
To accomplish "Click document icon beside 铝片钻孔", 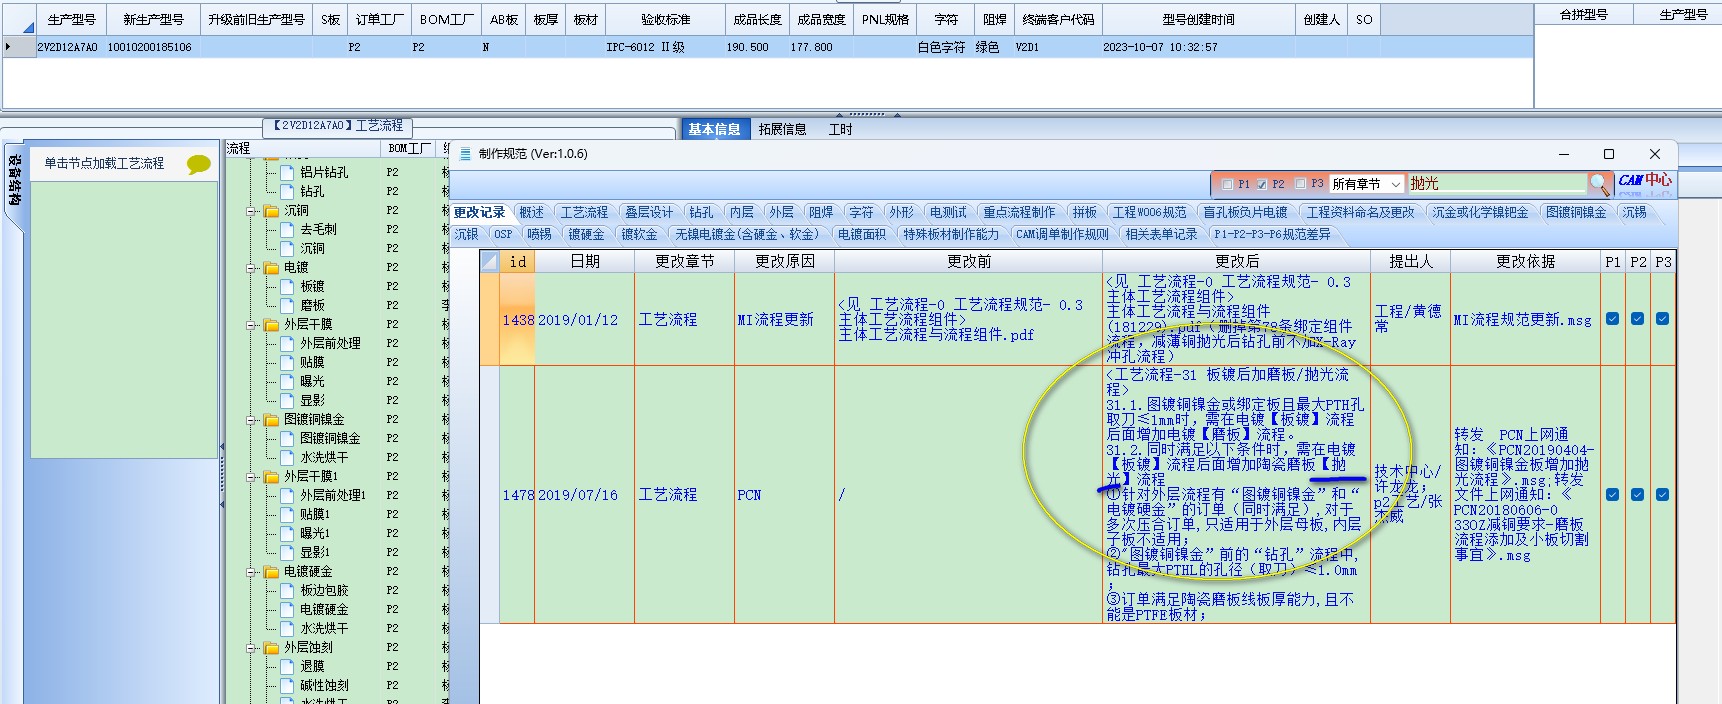I will [x=288, y=173].
